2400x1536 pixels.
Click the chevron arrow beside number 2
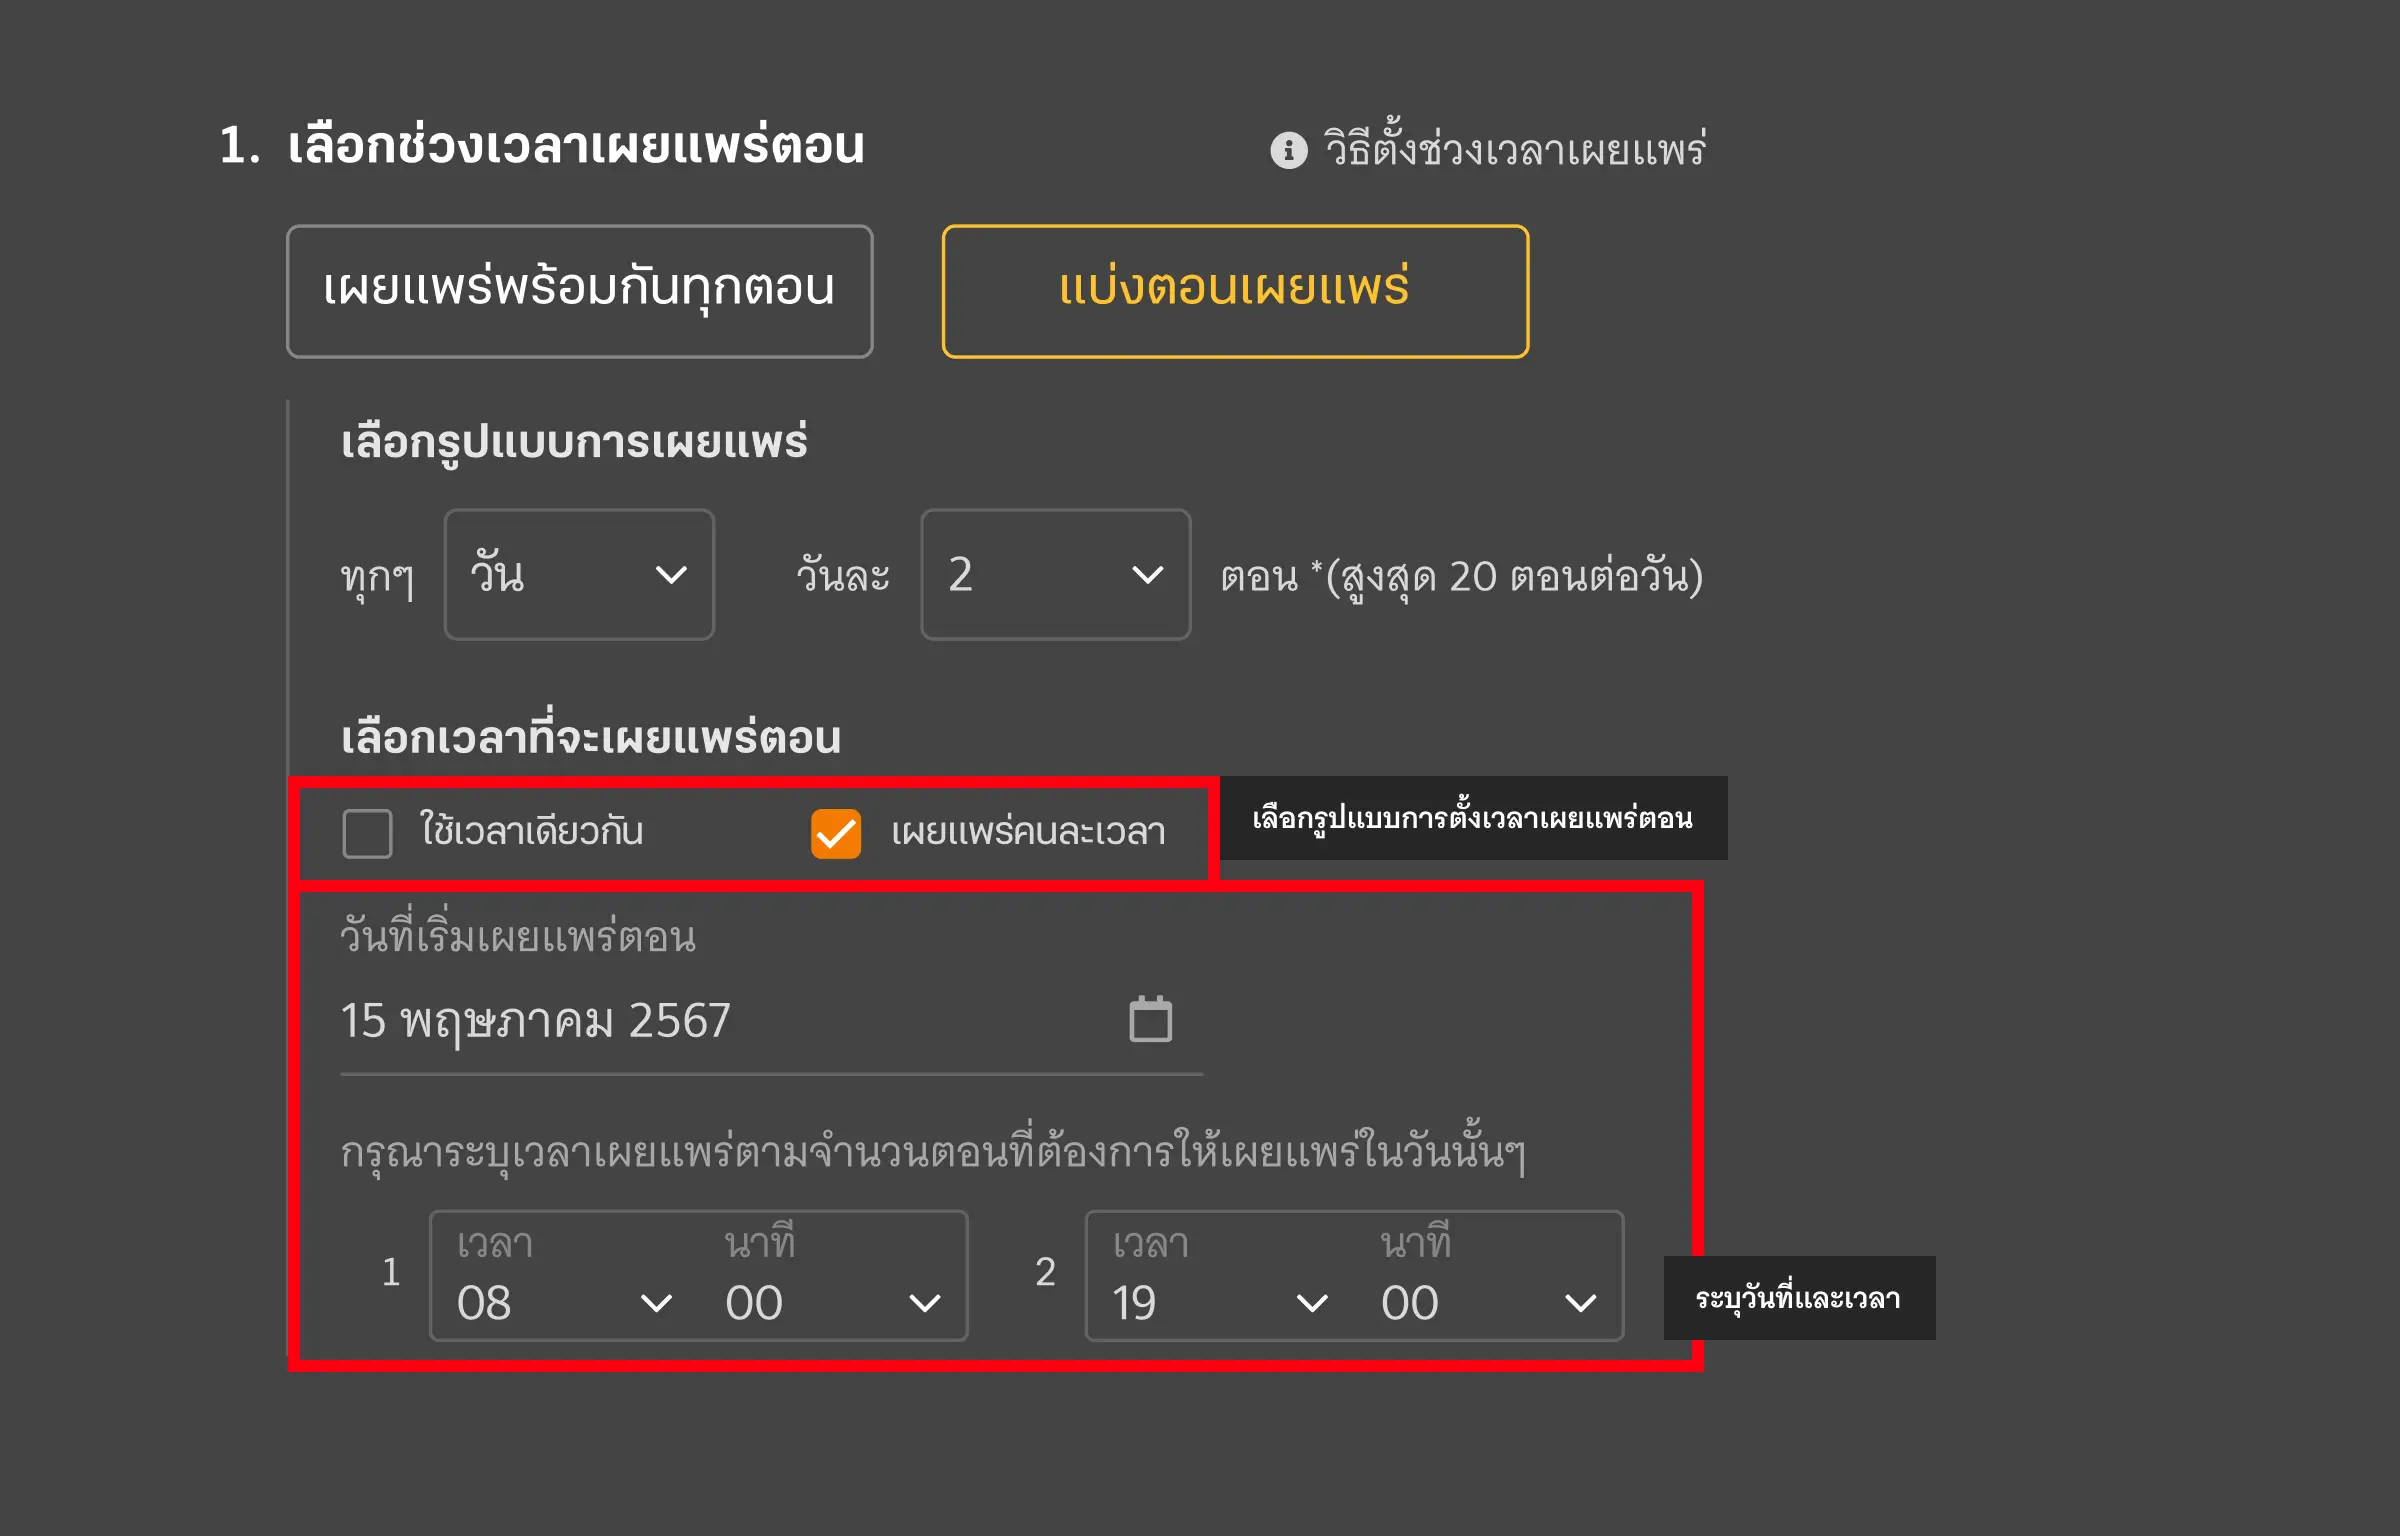pyautogui.click(x=1147, y=575)
